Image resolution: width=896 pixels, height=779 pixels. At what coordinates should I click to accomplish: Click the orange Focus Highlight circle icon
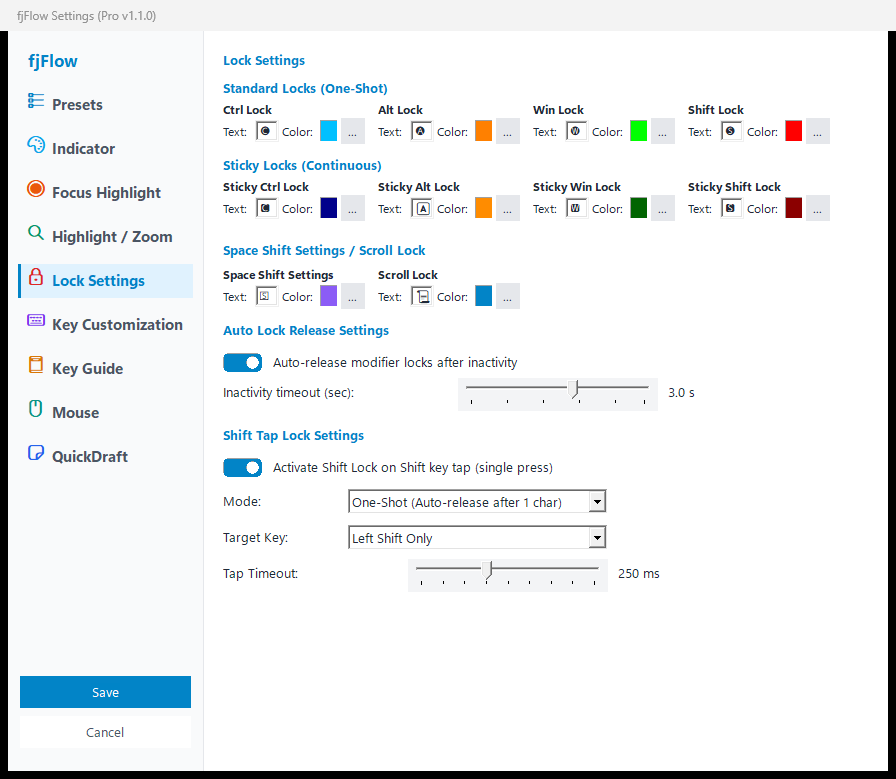pos(35,189)
